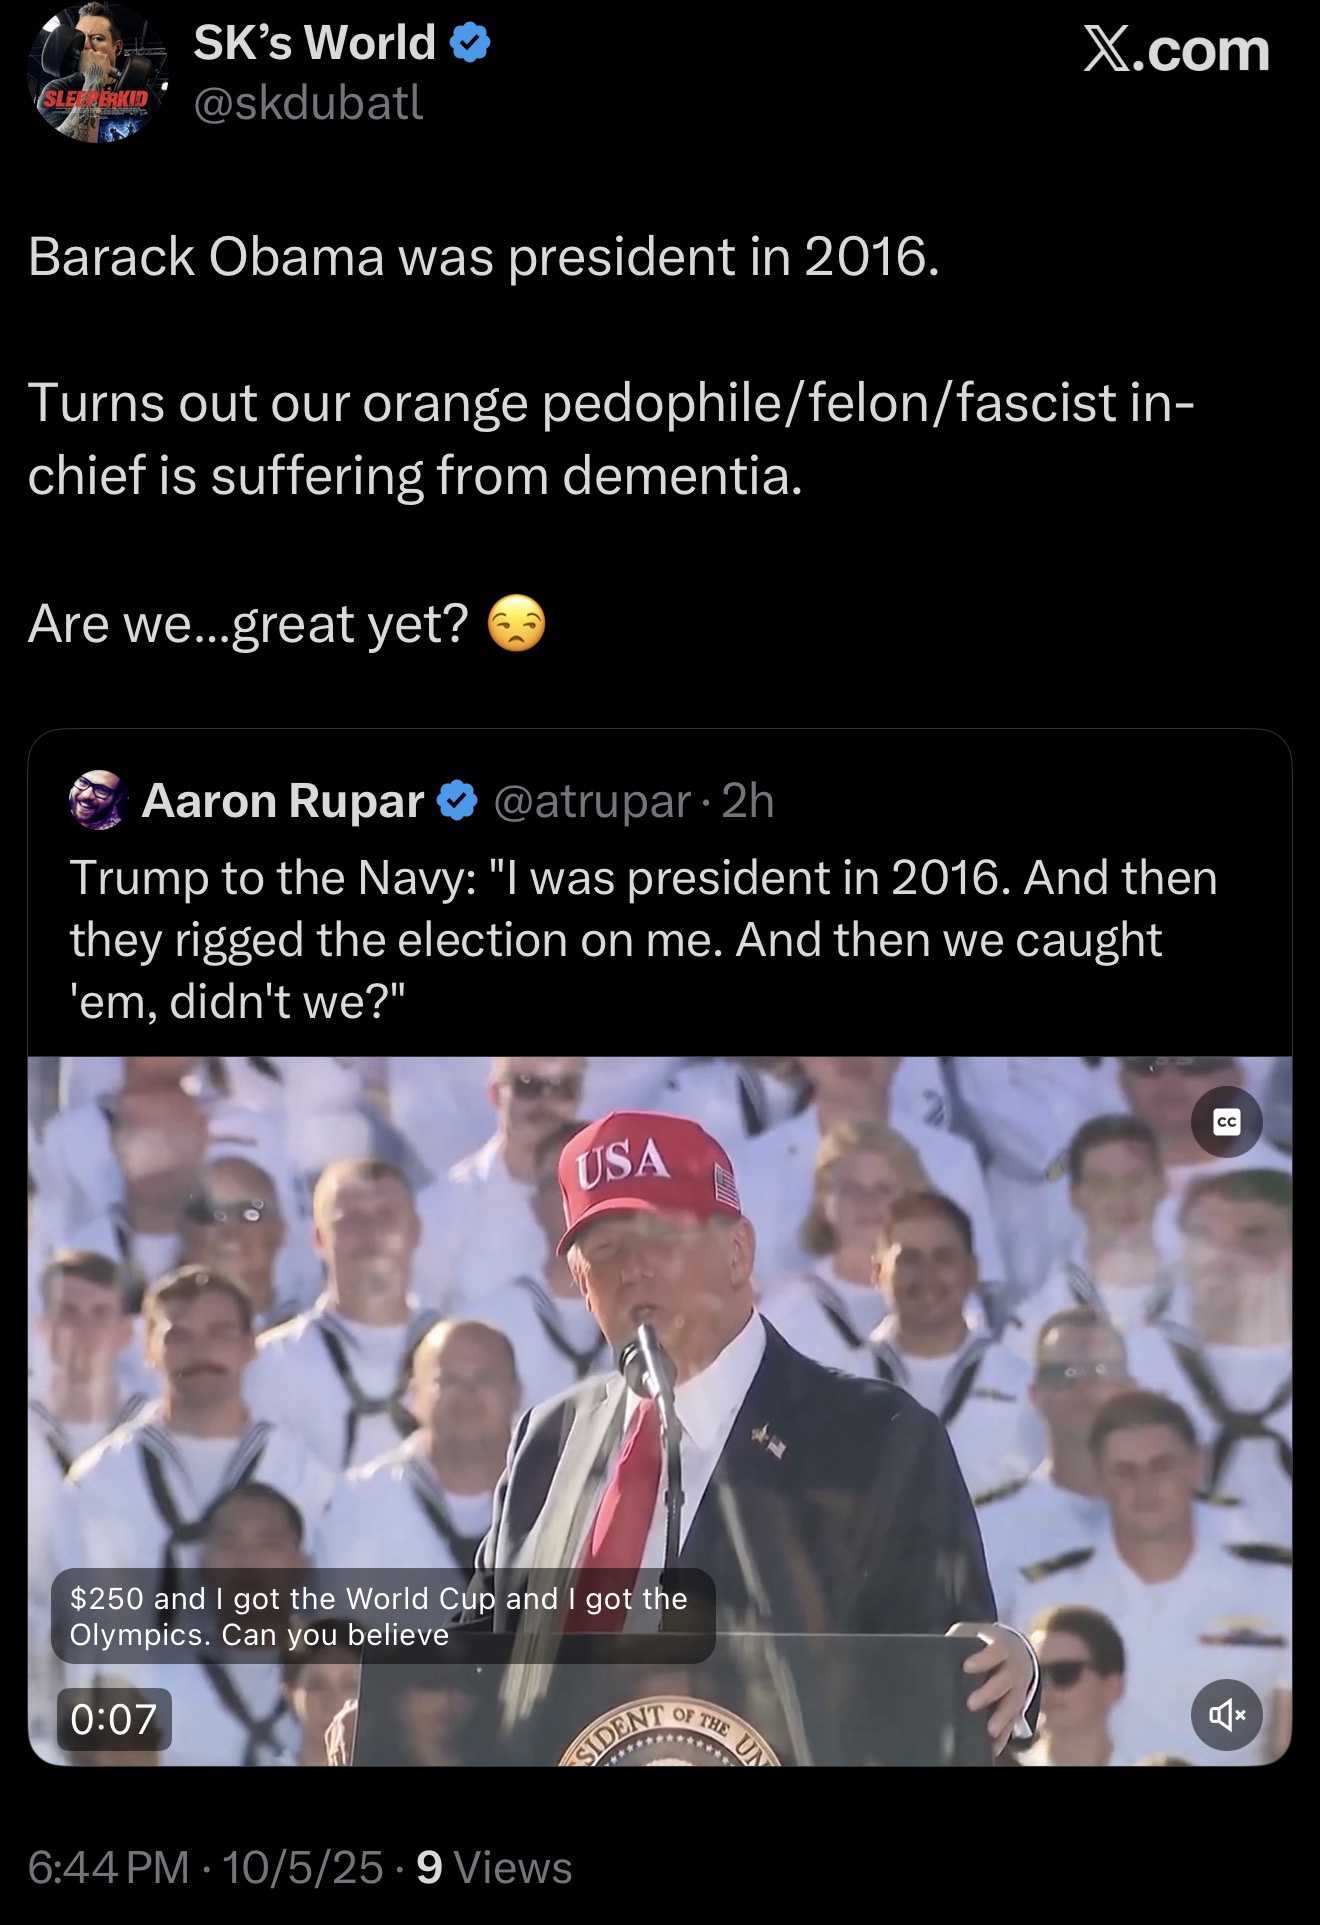Click the 2h timestamp on quoted post

[748, 801]
